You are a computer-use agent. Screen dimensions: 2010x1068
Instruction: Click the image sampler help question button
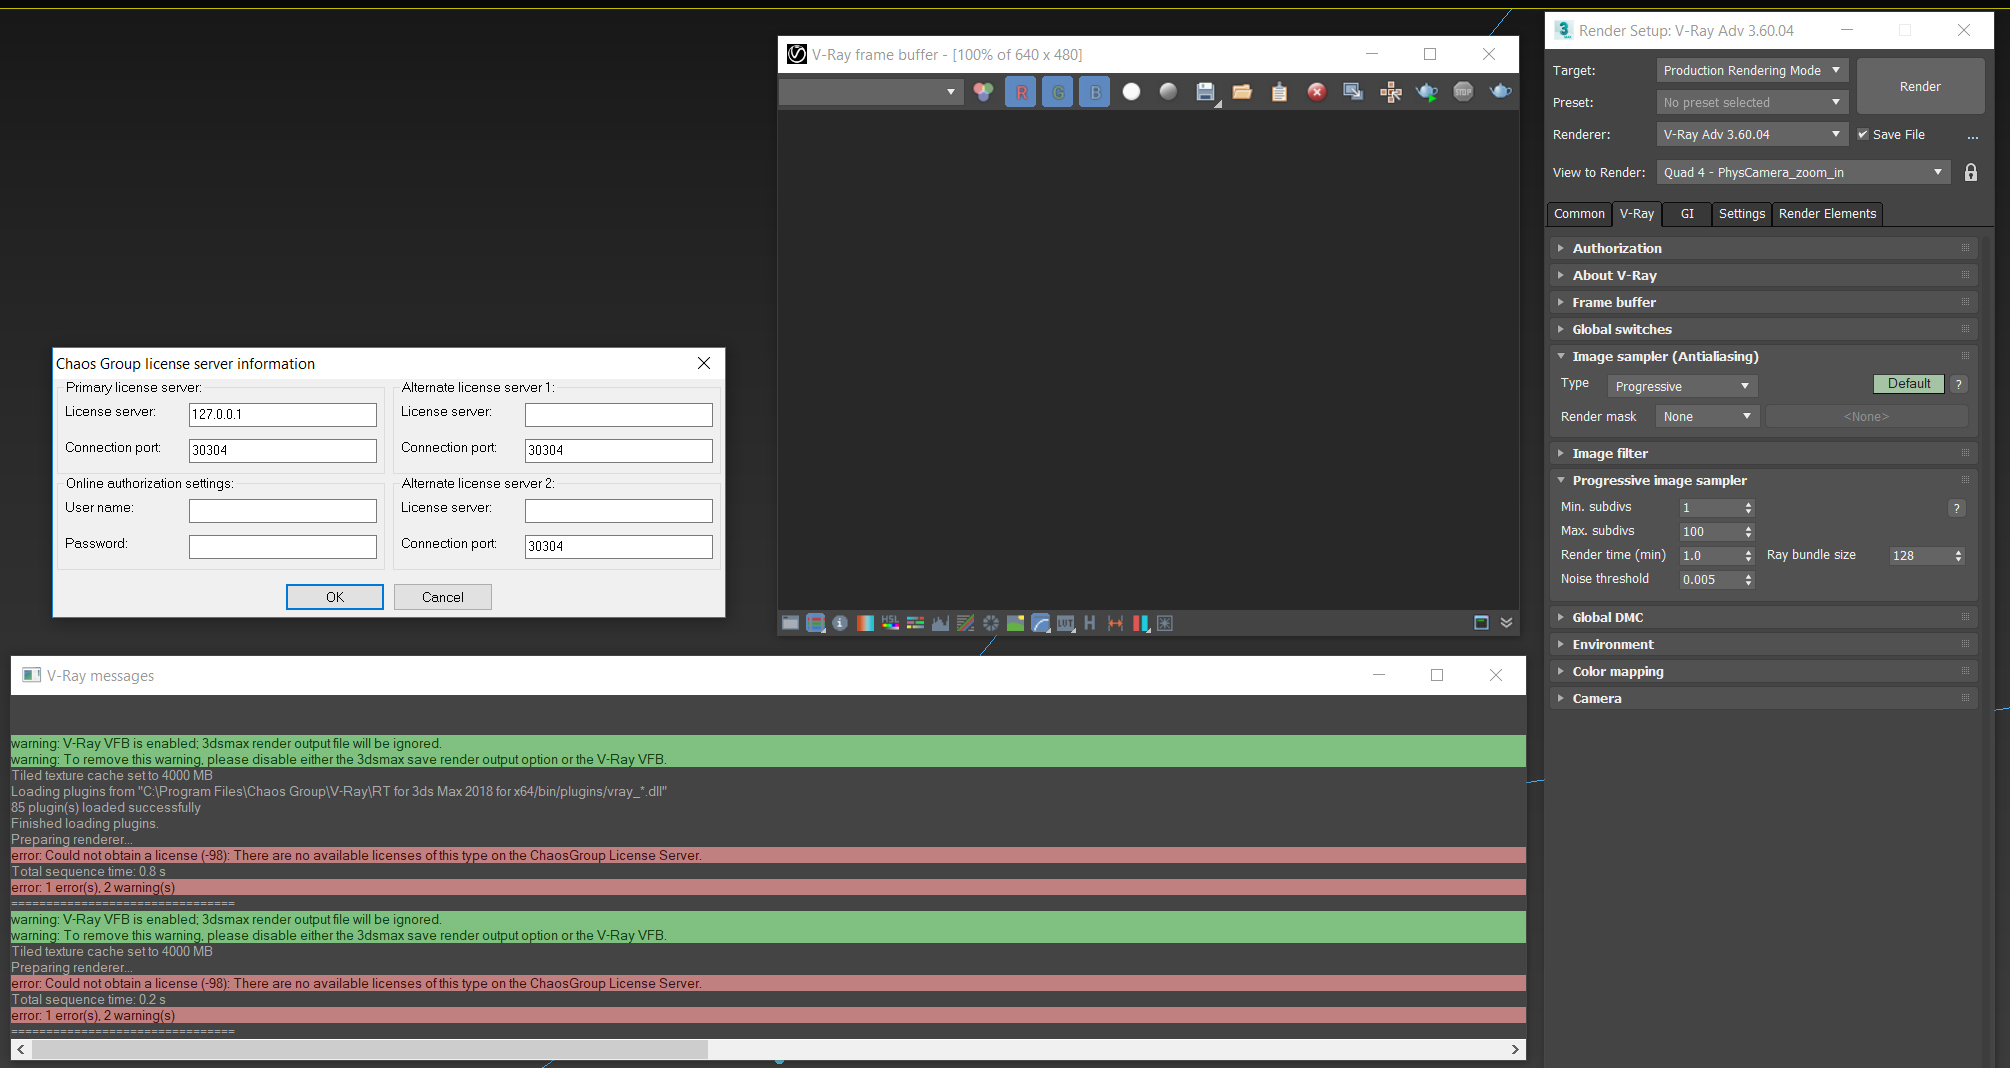(x=1959, y=384)
